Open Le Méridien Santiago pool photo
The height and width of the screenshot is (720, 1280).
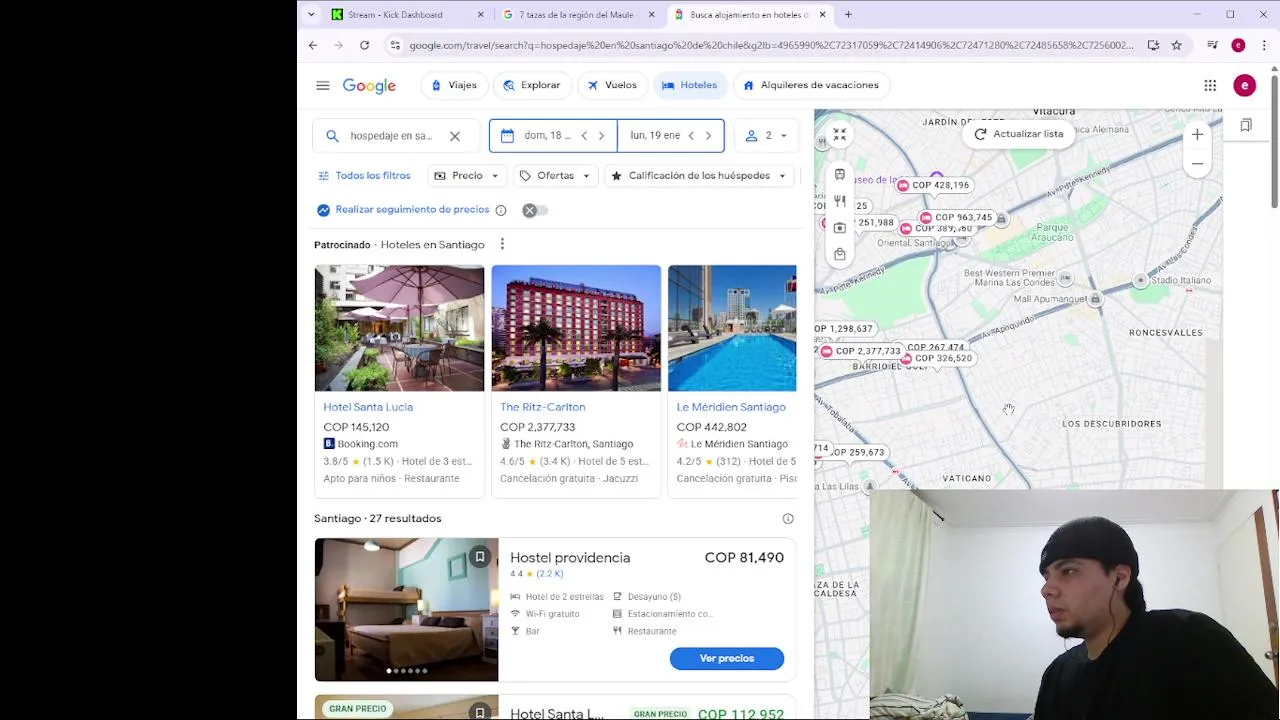click(x=732, y=328)
